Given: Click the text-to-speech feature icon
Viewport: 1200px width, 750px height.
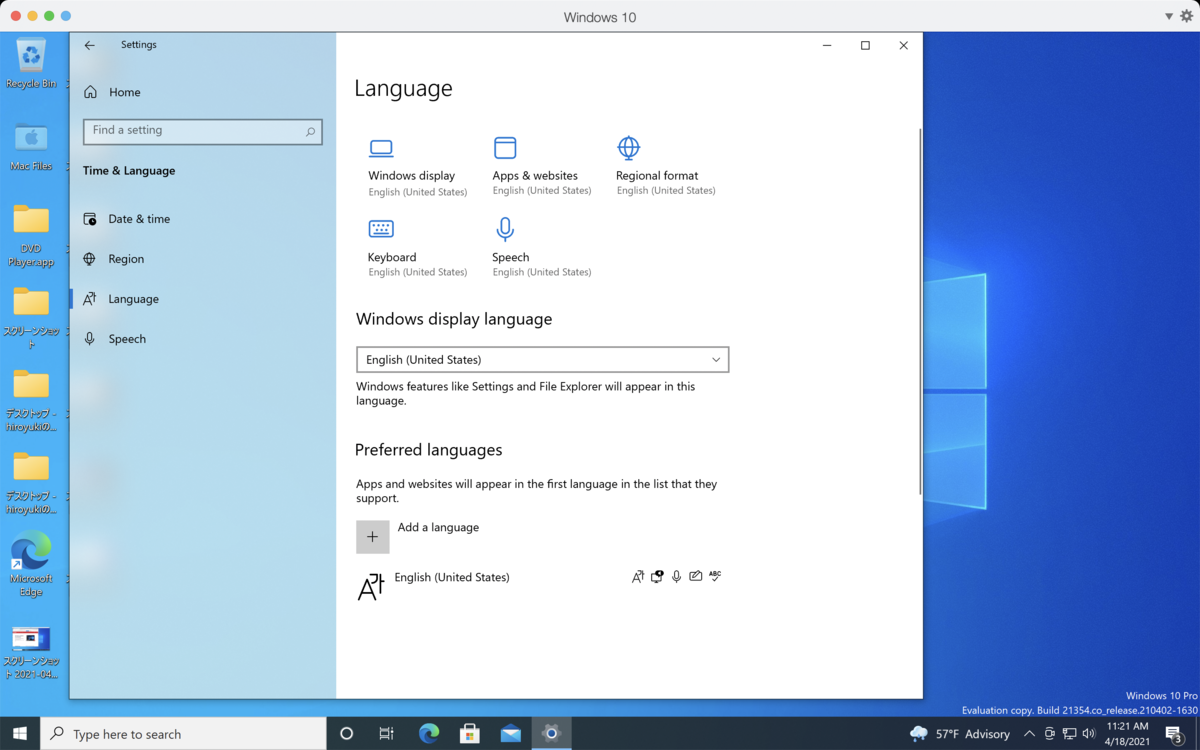Looking at the screenshot, I should tap(657, 577).
